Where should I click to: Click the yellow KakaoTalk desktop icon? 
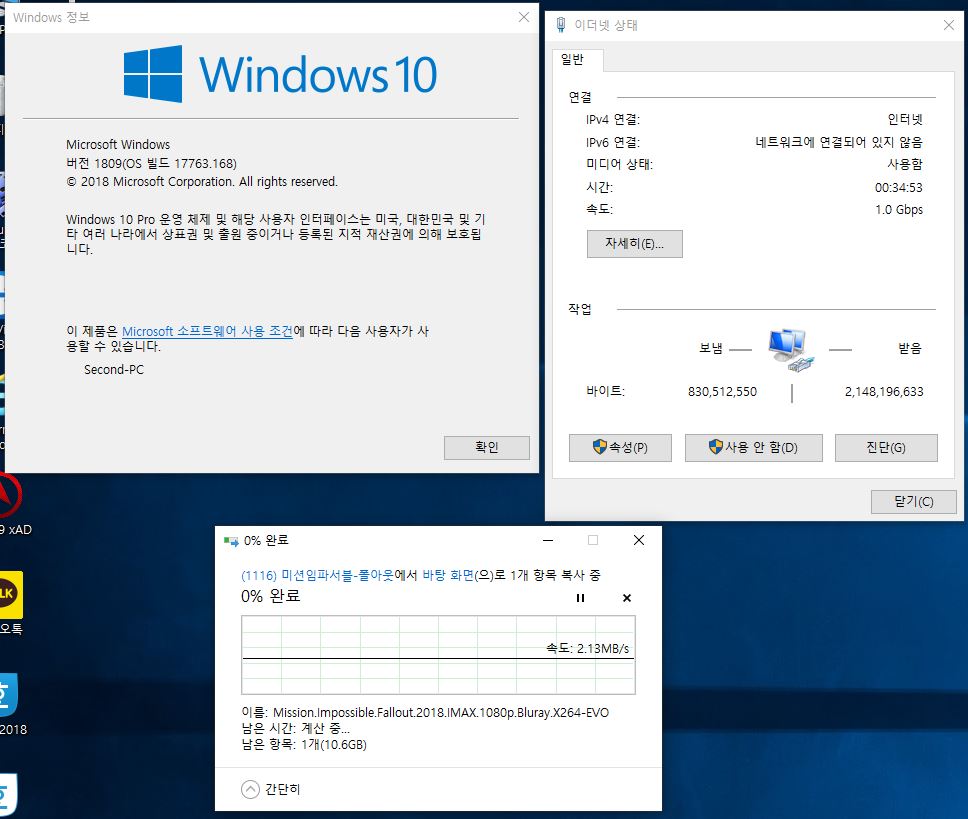[10, 594]
